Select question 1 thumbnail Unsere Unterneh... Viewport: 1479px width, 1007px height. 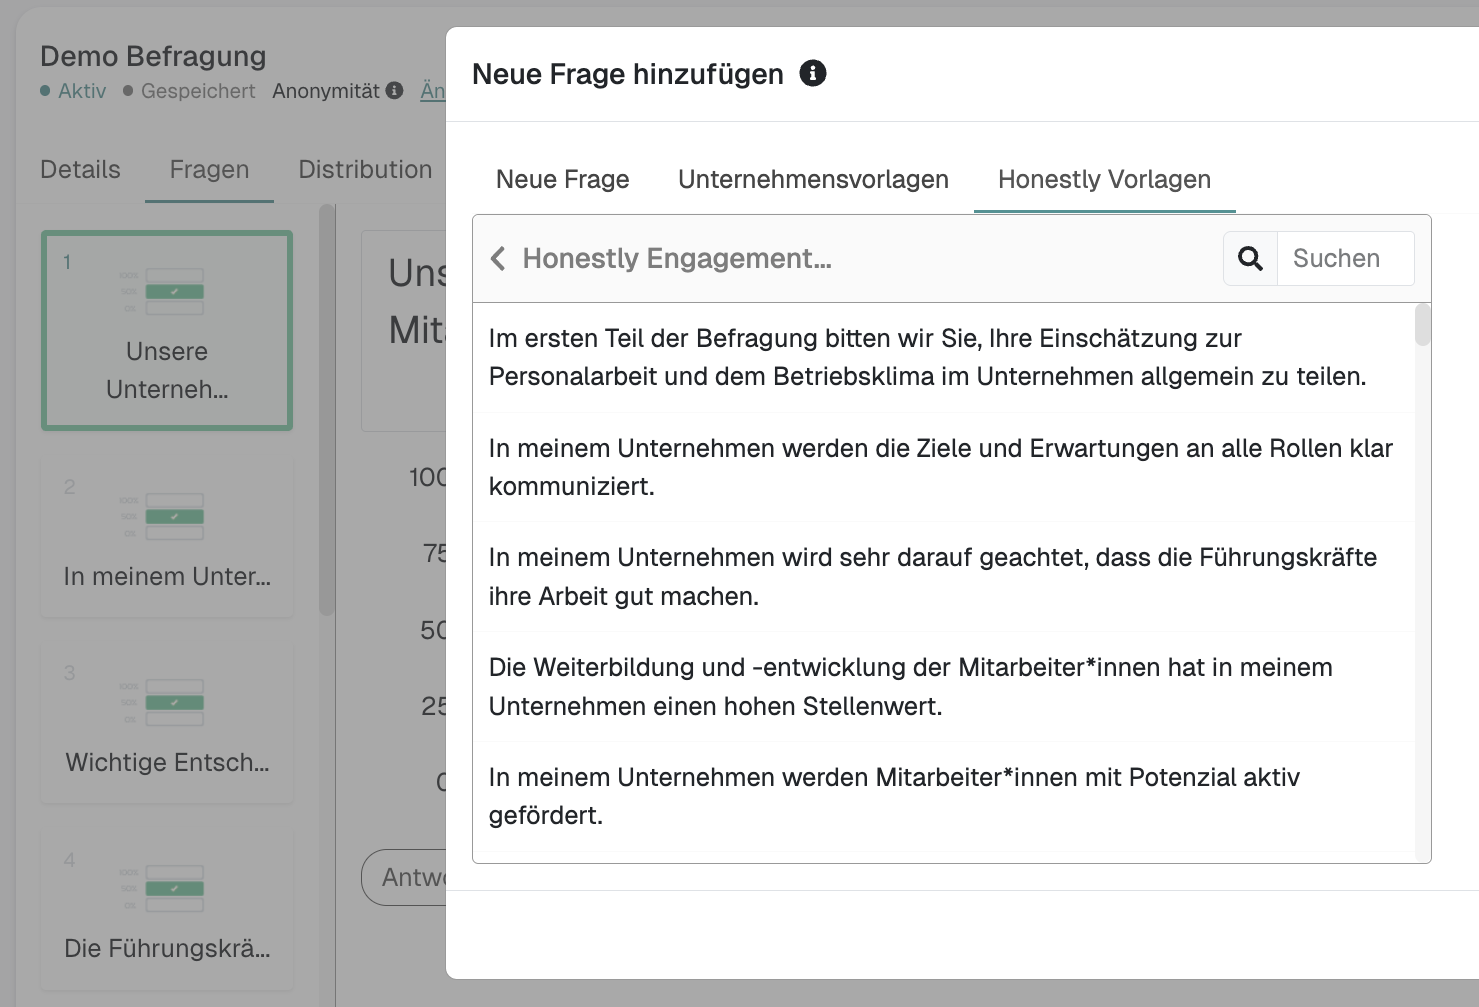point(167,331)
